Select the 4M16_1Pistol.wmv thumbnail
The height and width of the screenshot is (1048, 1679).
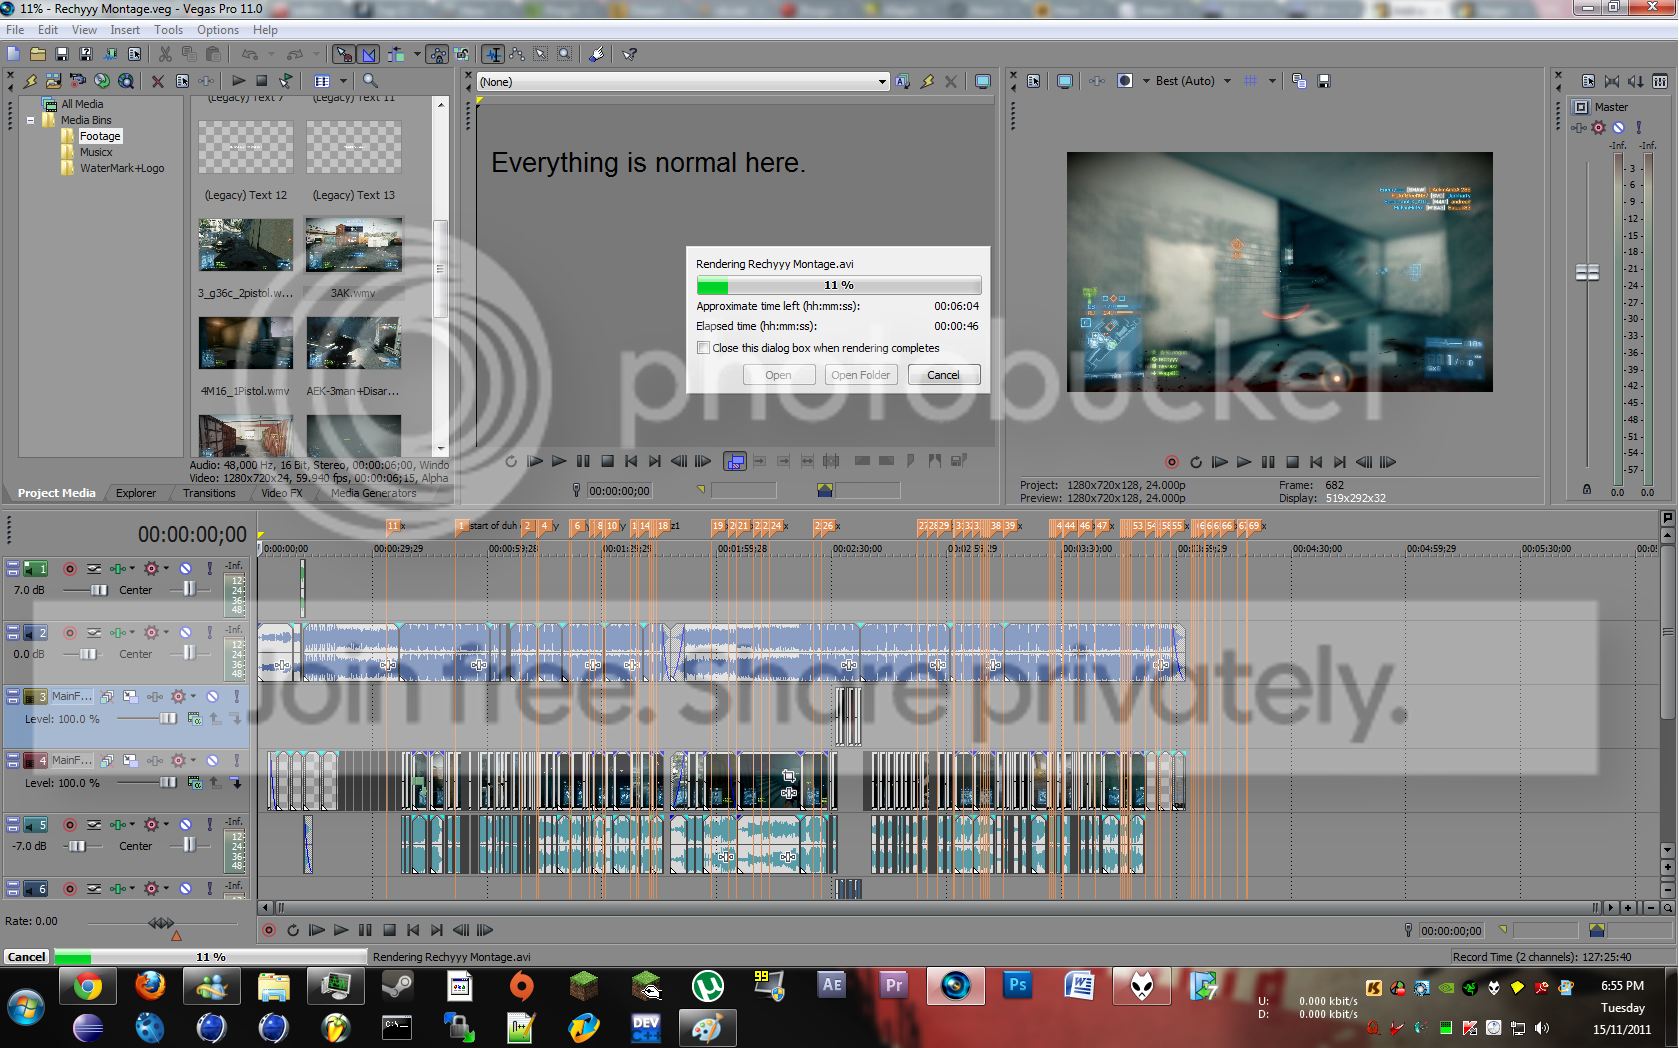click(246, 343)
